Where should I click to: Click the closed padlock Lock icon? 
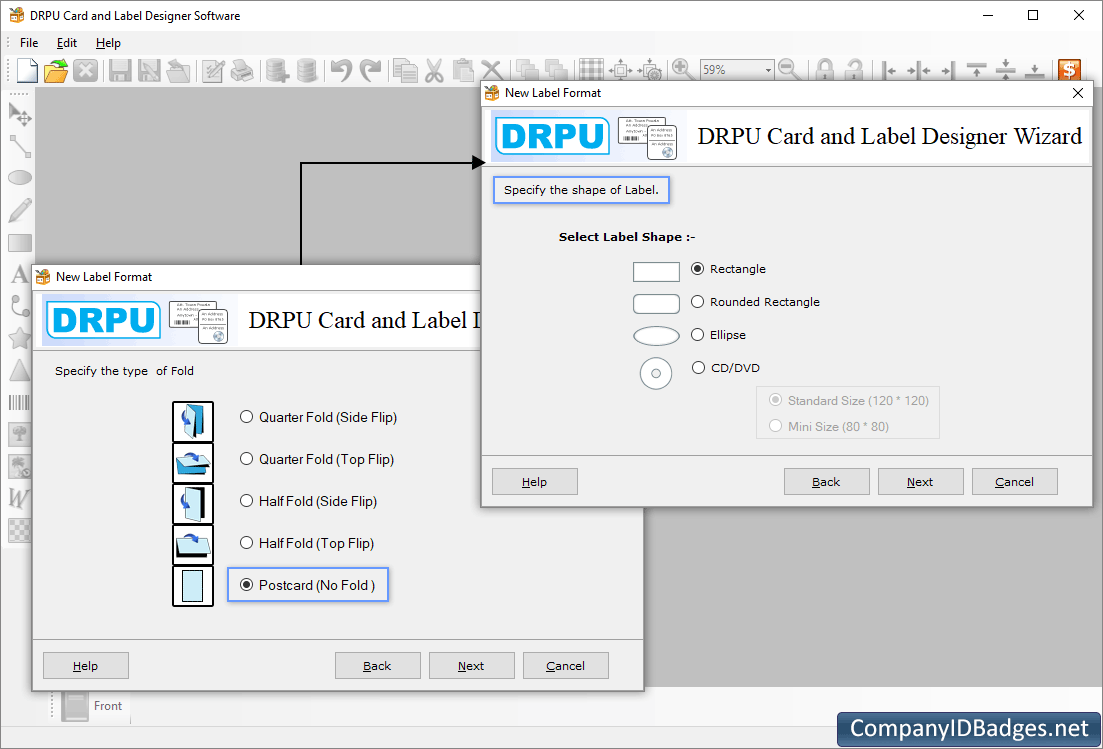click(825, 70)
